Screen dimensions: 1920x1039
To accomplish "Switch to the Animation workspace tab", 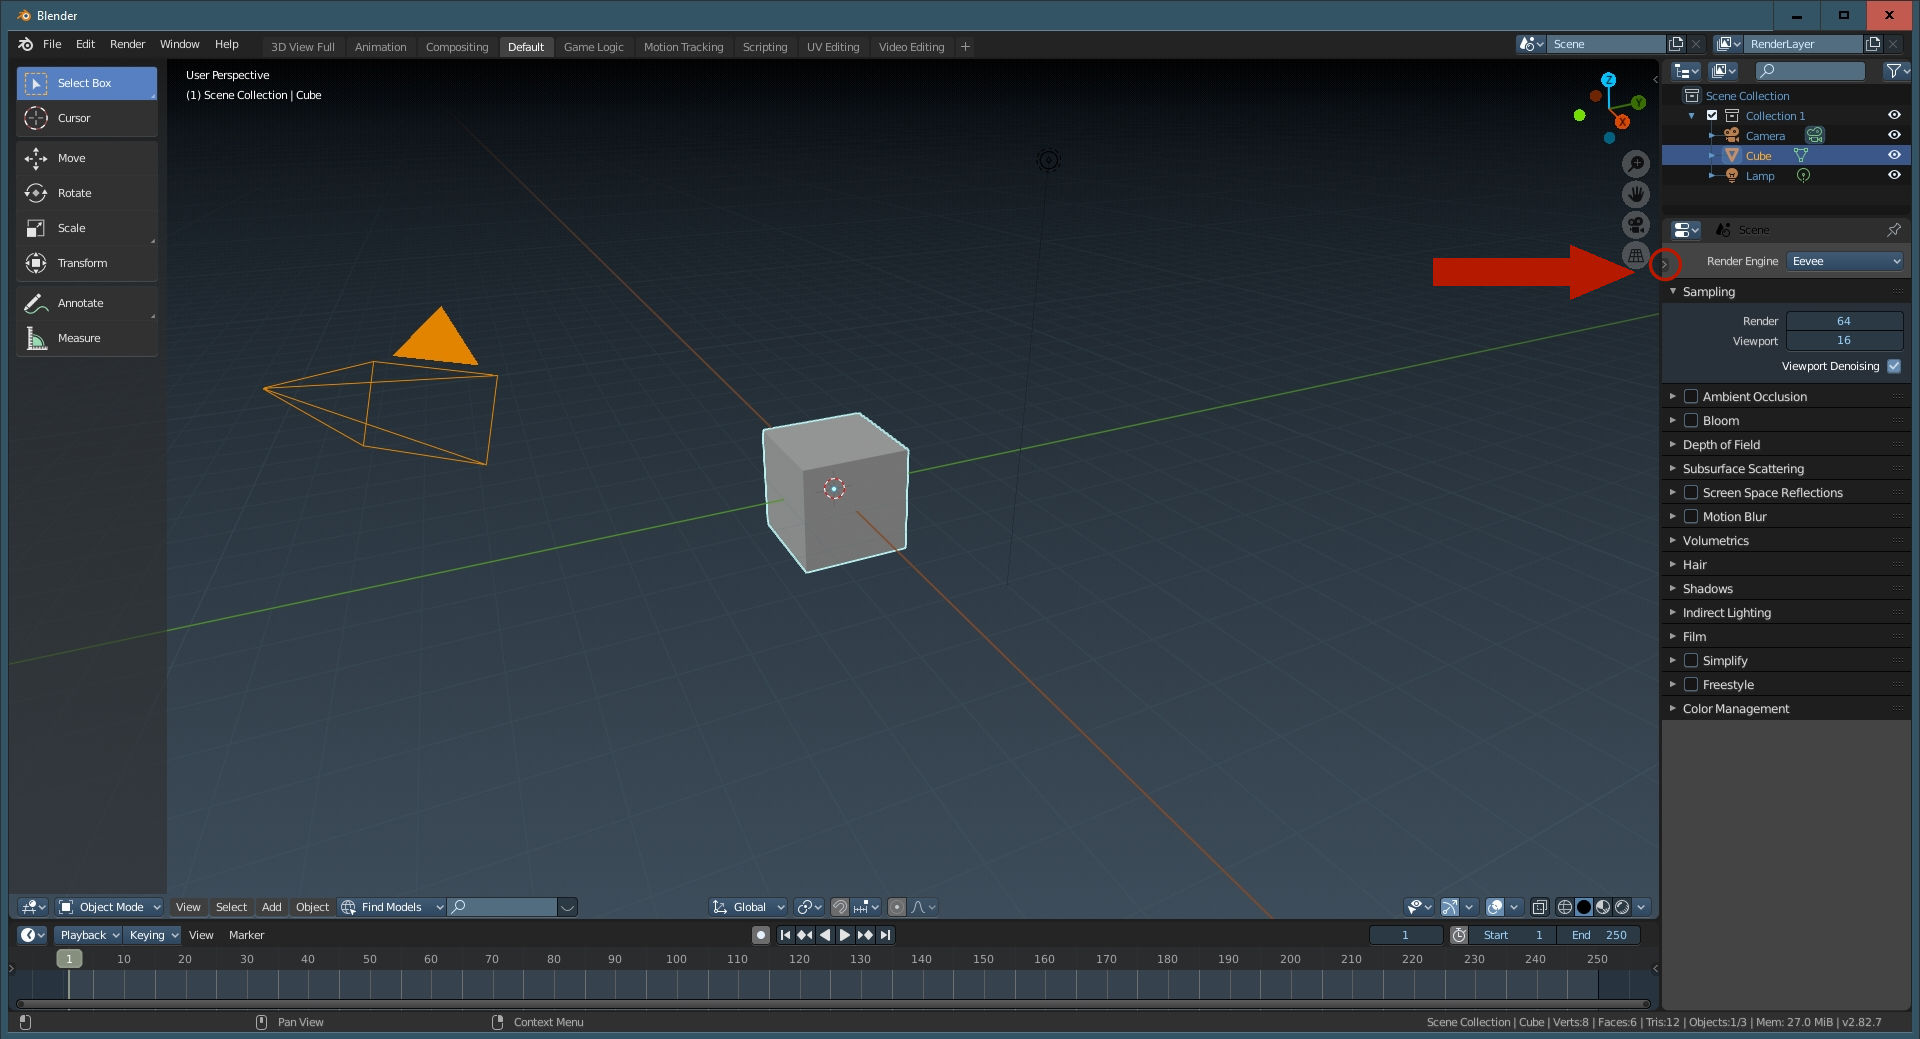I will click(380, 47).
